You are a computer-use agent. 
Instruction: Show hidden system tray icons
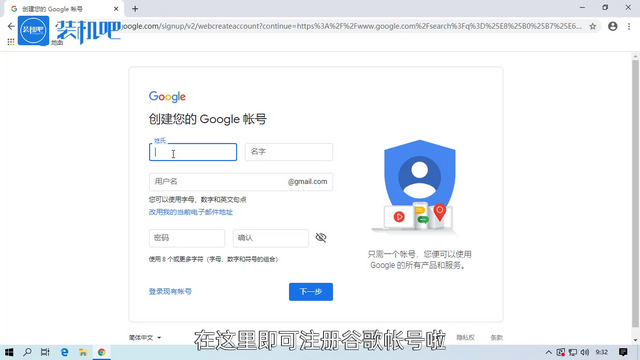click(x=549, y=352)
